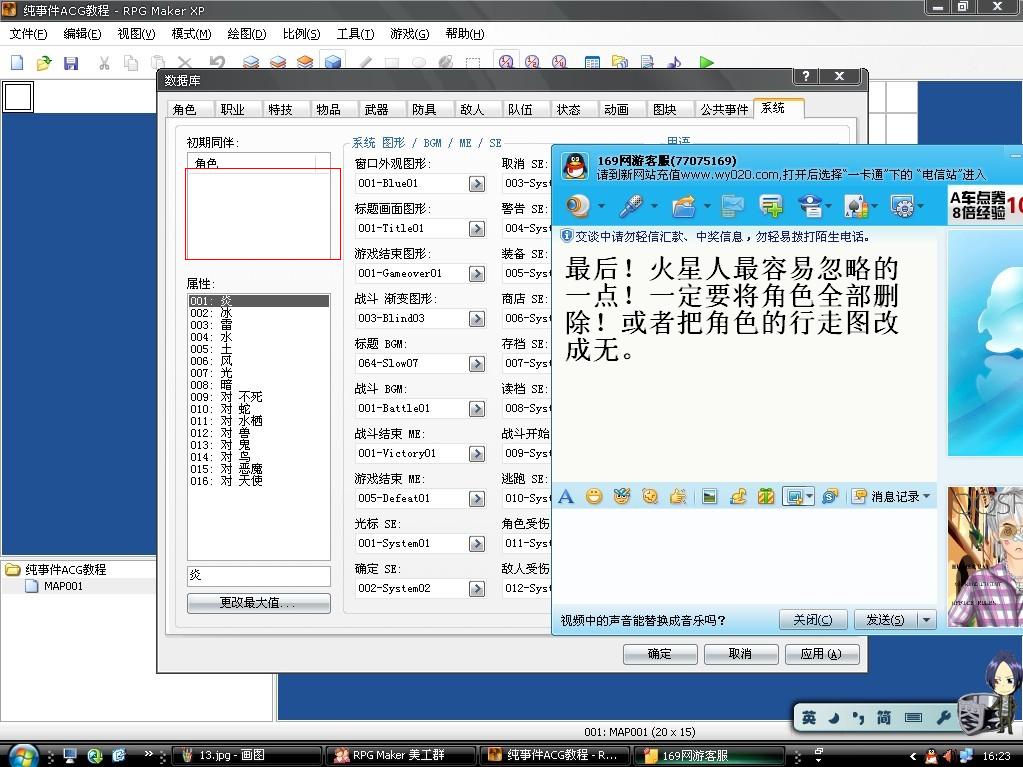Open the 工具(T) menu
1023x767 pixels.
point(355,34)
